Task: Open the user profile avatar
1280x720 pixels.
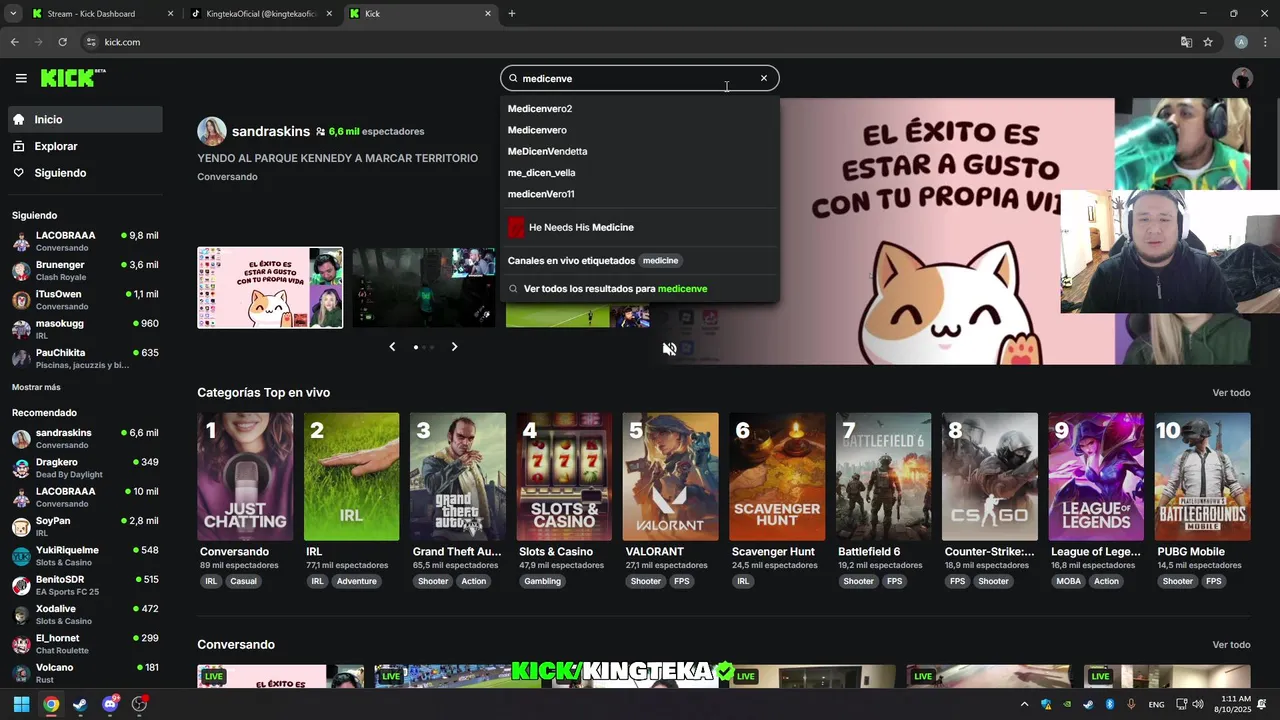Action: coord(1242,78)
